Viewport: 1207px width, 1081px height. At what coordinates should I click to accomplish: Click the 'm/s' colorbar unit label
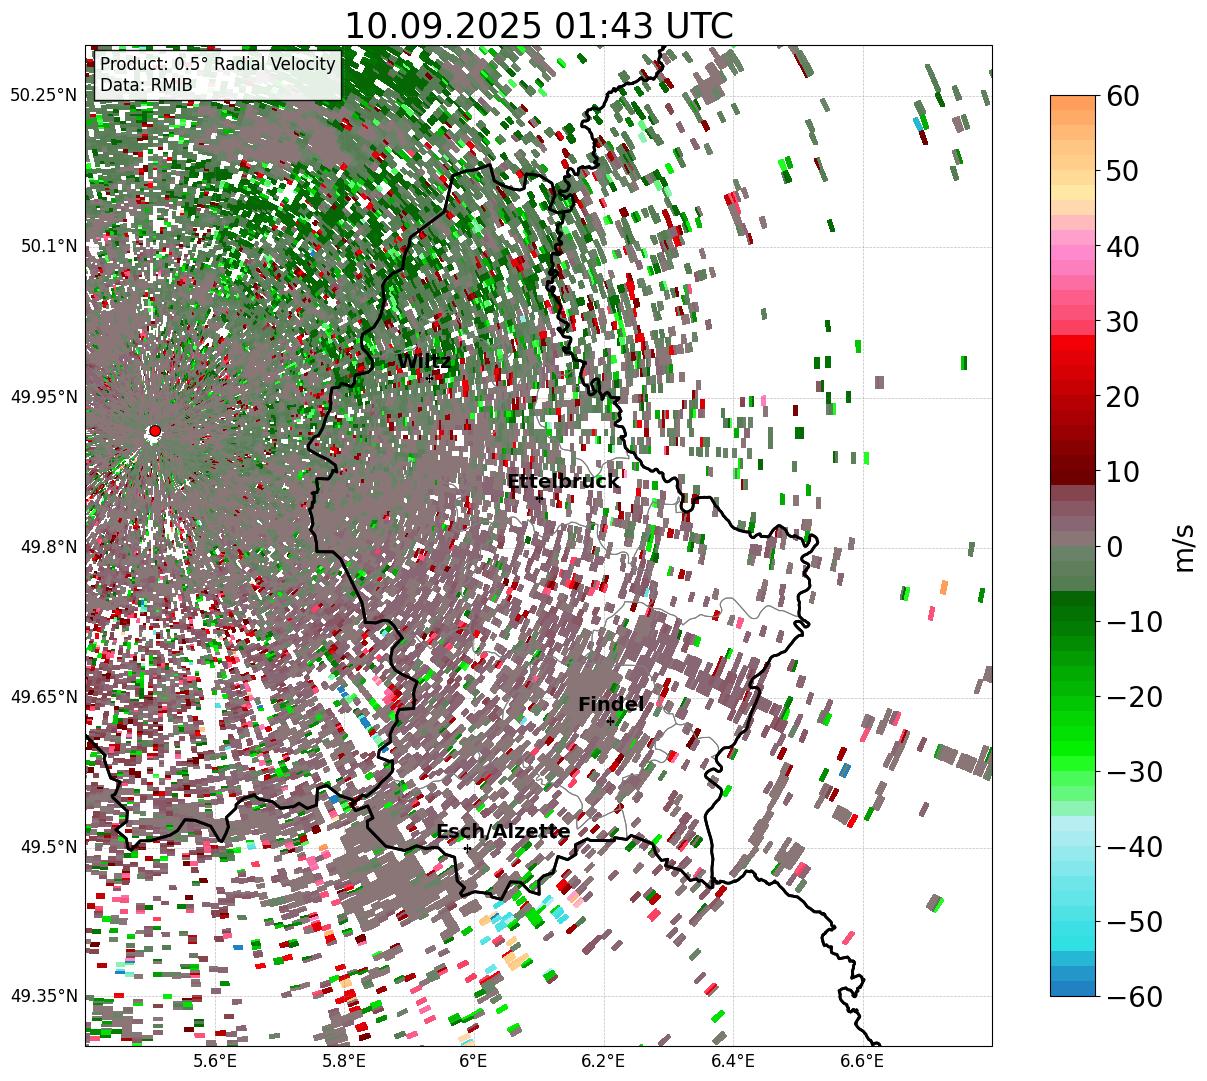pyautogui.click(x=1185, y=546)
